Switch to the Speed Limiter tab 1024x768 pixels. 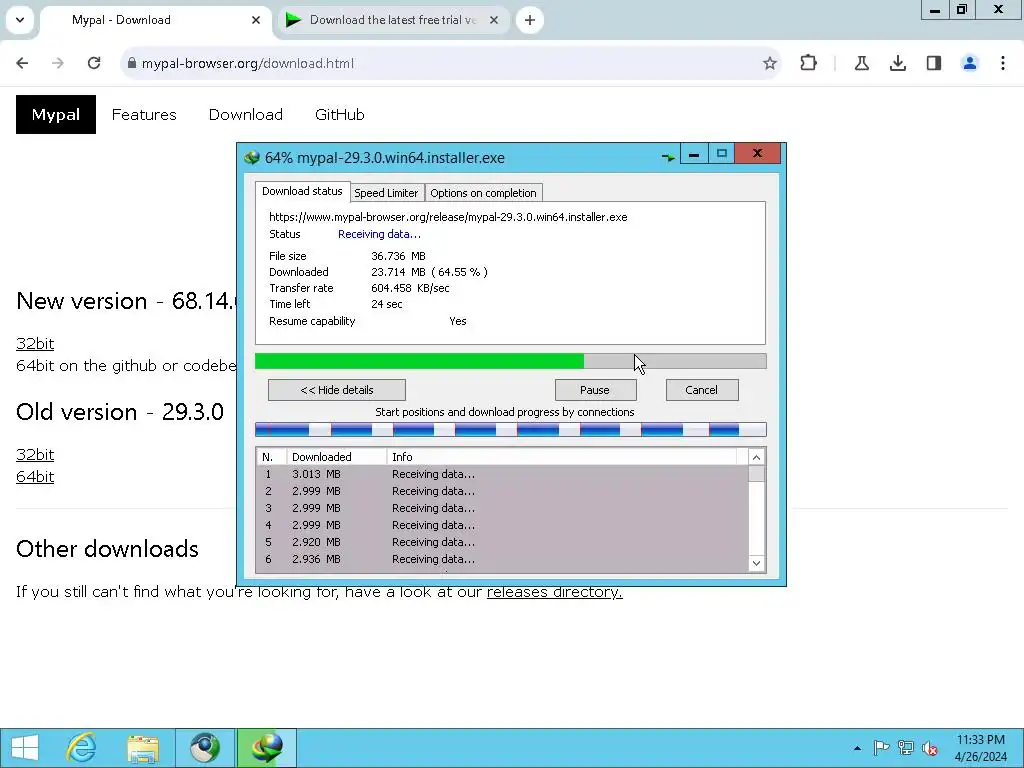pos(386,193)
